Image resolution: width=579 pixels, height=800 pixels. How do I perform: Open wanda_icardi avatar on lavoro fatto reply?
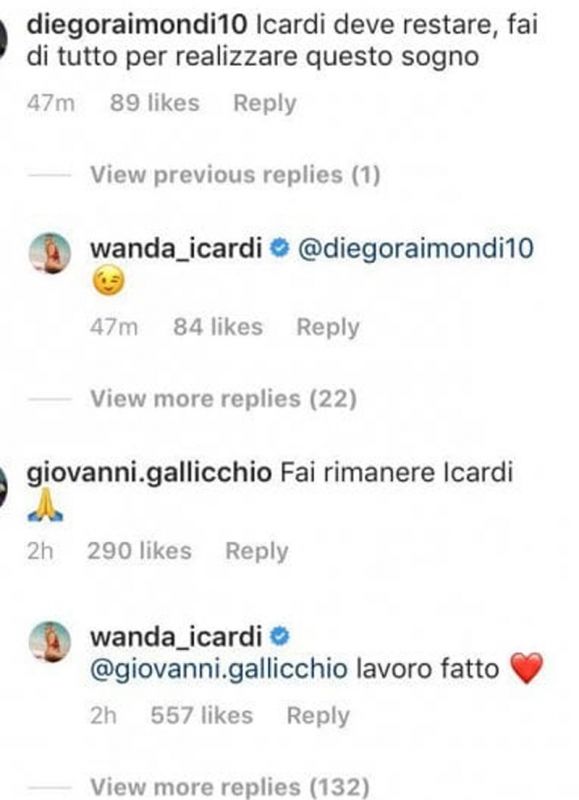(49, 641)
